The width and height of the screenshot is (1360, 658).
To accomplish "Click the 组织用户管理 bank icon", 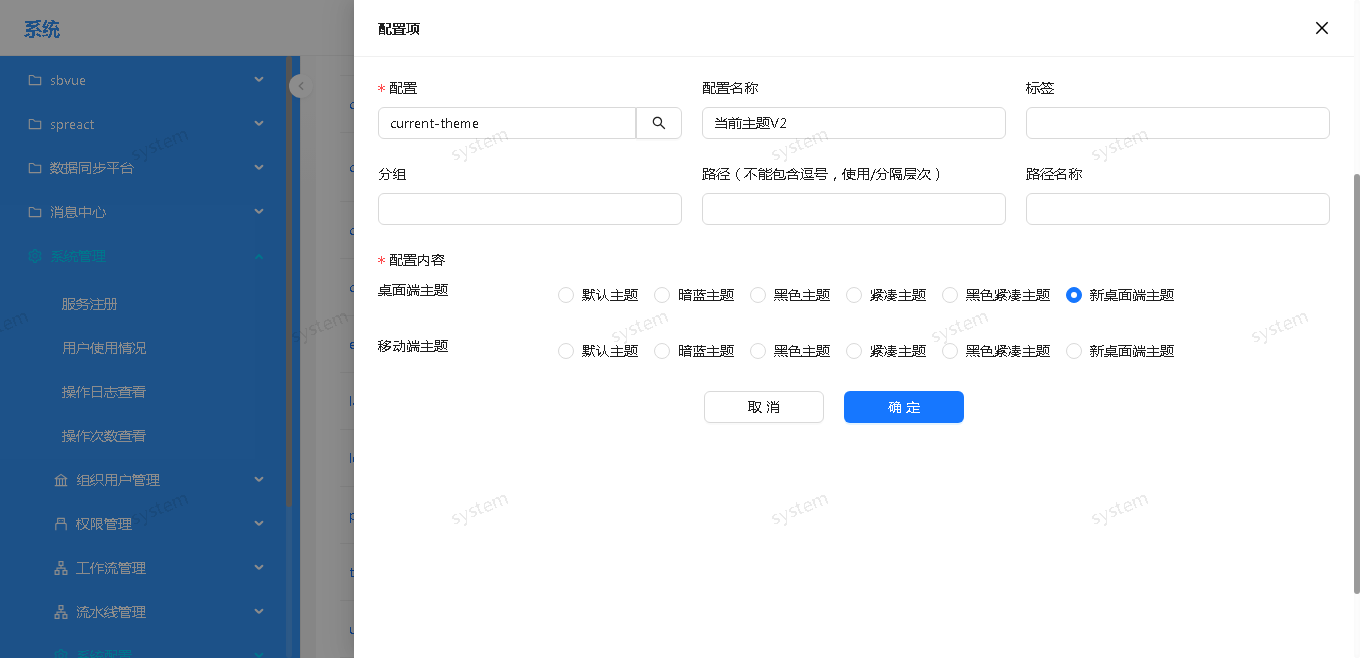I will pyautogui.click(x=61, y=480).
